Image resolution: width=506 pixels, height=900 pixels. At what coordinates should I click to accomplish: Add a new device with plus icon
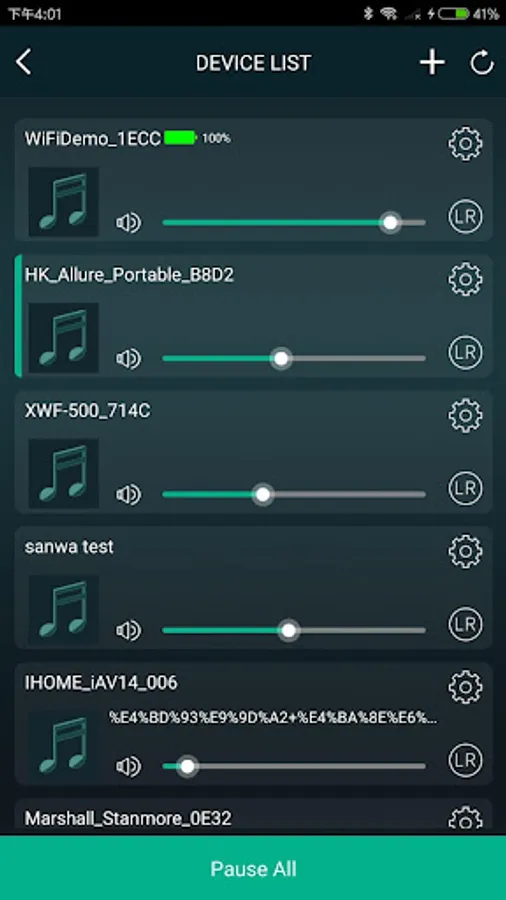click(x=432, y=62)
